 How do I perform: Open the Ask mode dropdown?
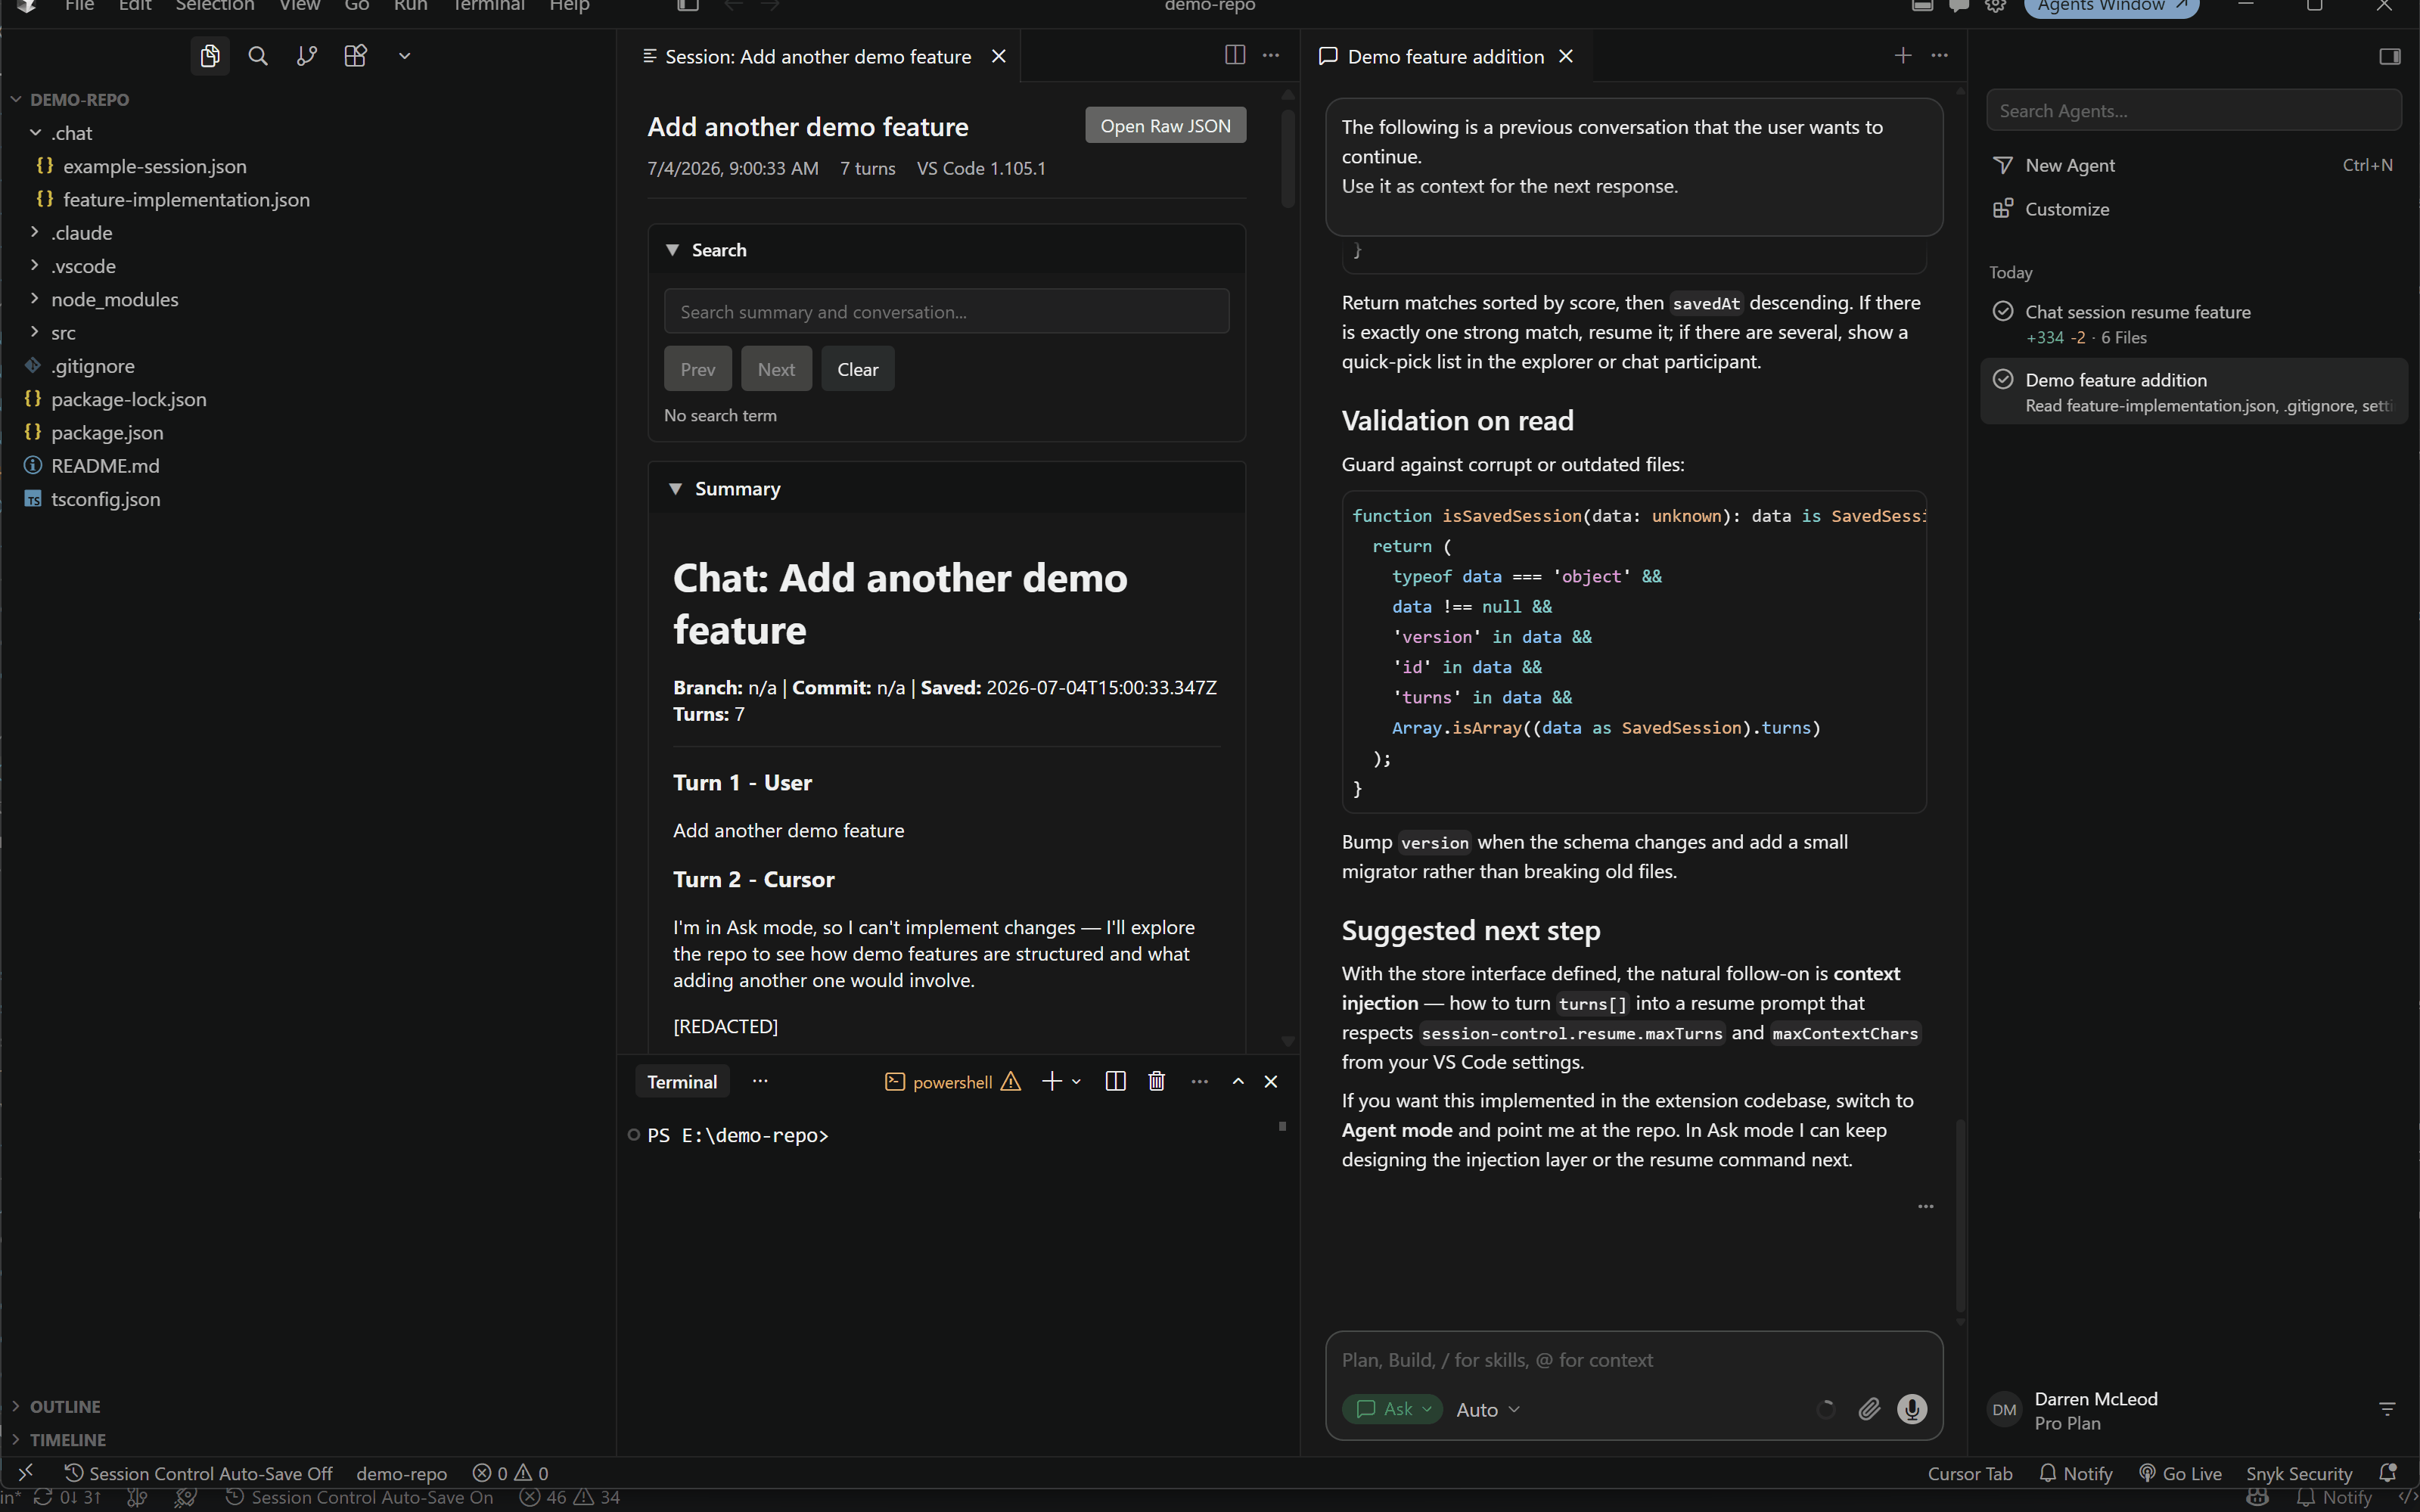click(1393, 1409)
